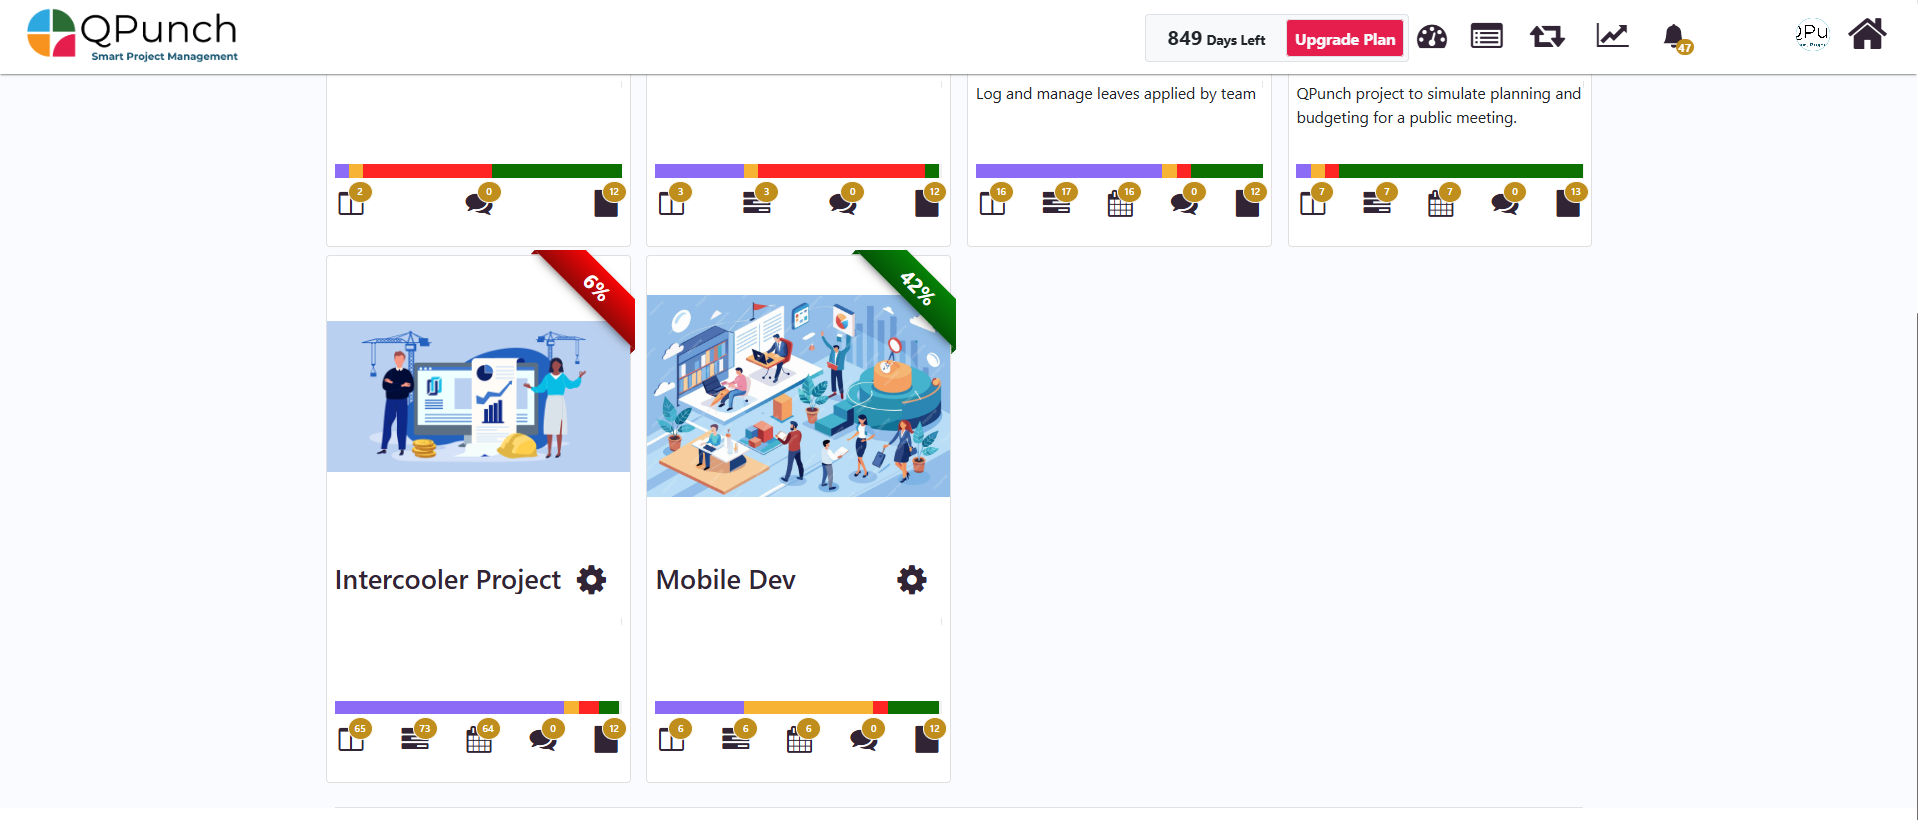This screenshot has height=820, width=1918.
Task: Open the Mobile Dev project title
Action: pyautogui.click(x=726, y=580)
